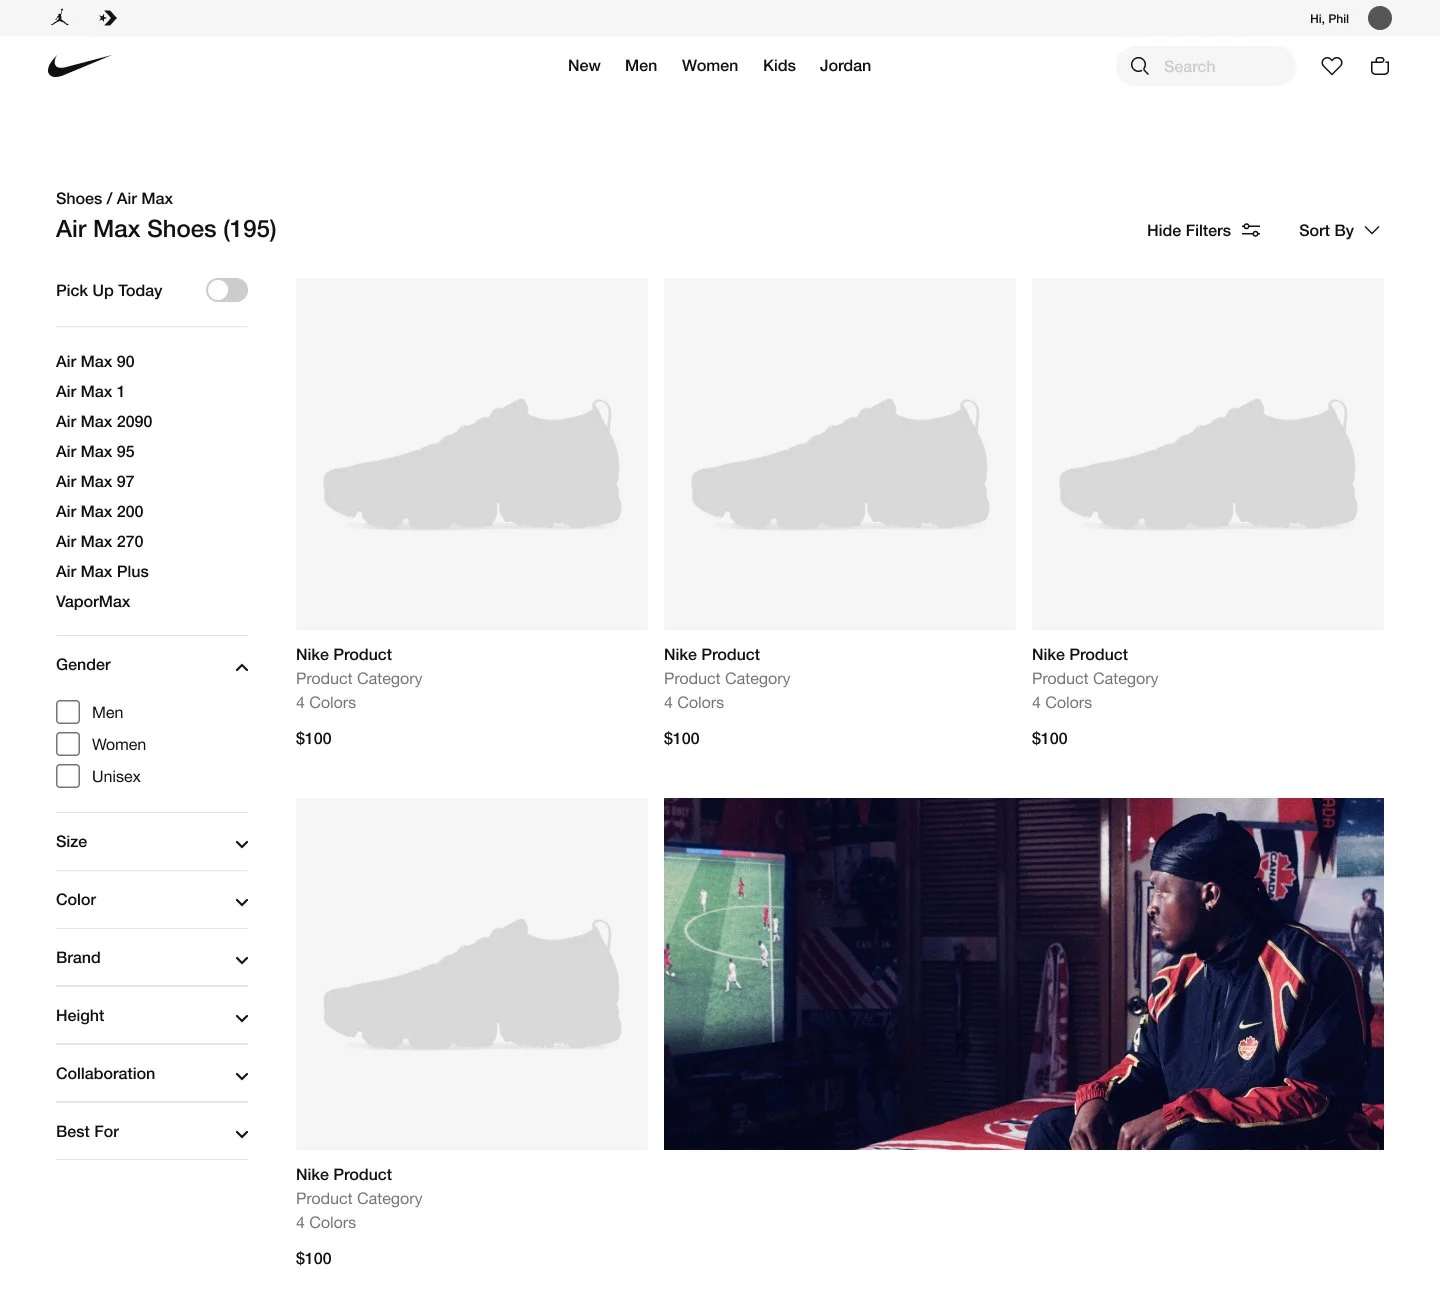1440x1290 pixels.
Task: Check the Women gender checkbox
Action: [x=68, y=744]
